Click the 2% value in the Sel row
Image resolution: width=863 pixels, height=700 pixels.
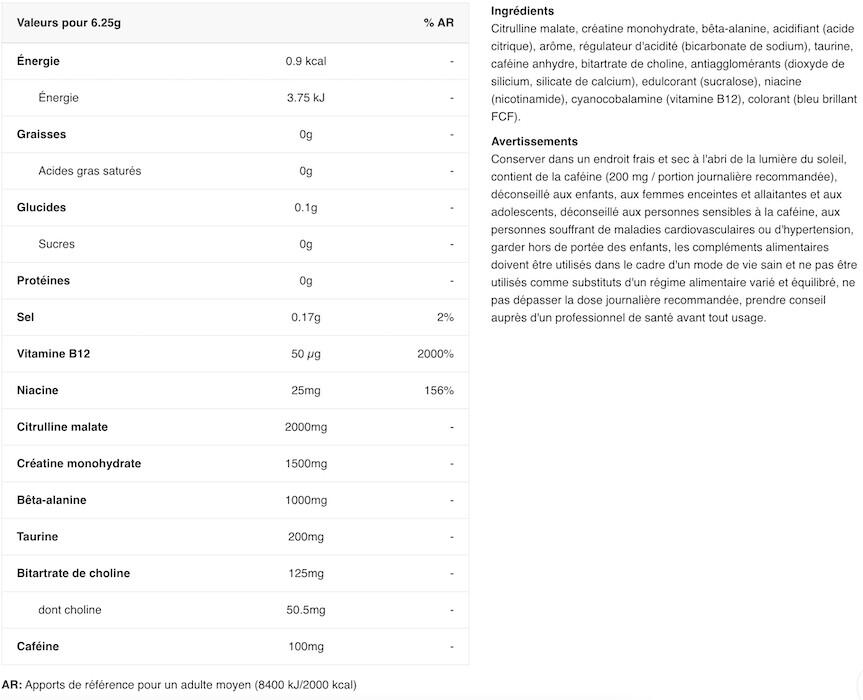pos(445,317)
